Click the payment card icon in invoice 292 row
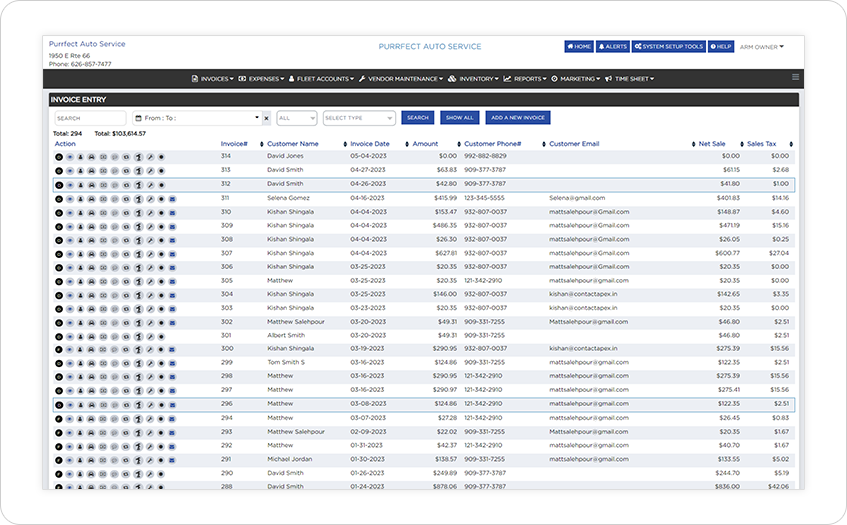Image resolution: width=847 pixels, height=525 pixels. click(103, 447)
